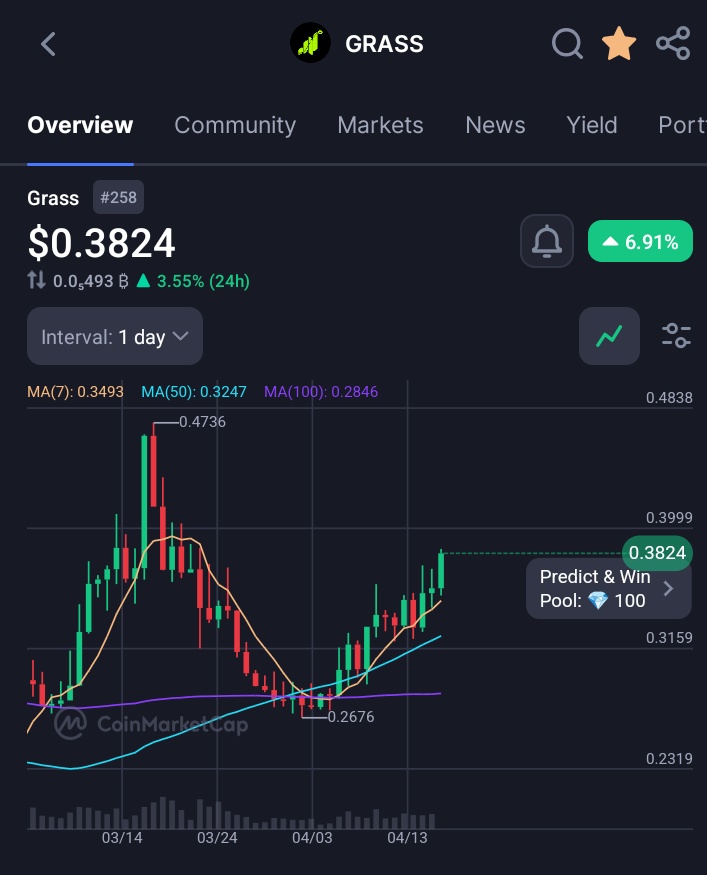This screenshot has height=875, width=707.
Task: Tap the 6.91% change badge
Action: 640,242
